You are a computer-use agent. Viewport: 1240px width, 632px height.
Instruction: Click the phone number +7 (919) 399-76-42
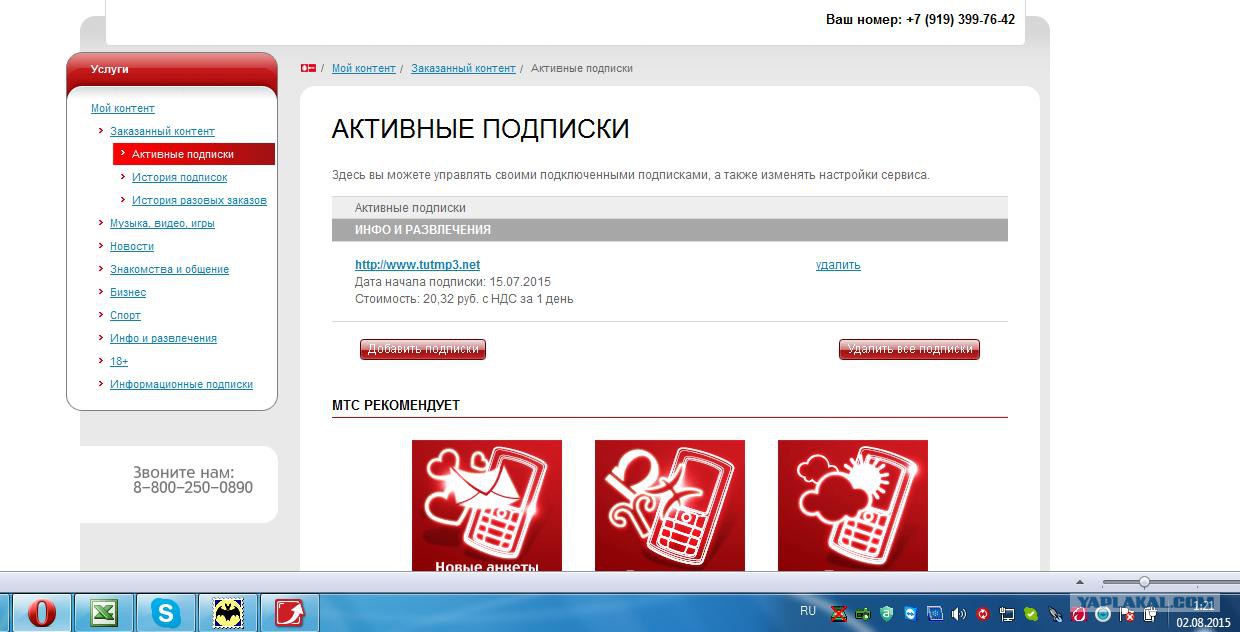click(x=960, y=19)
